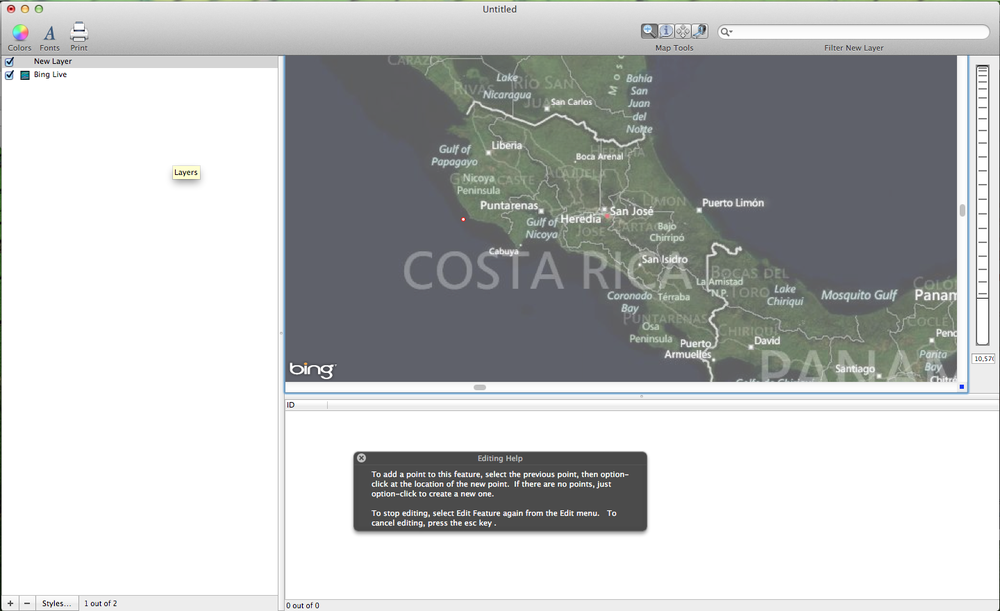Image resolution: width=1000 pixels, height=611 pixels.
Task: Click the map scale value field
Action: pyautogui.click(x=983, y=358)
